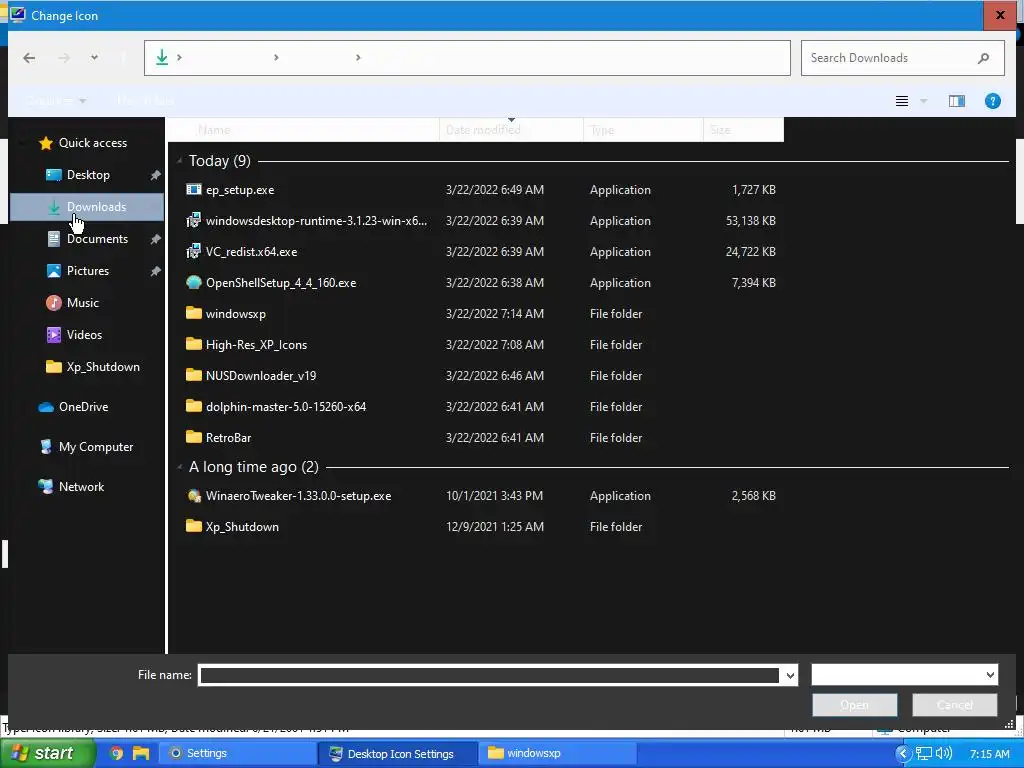Screen dimensions: 1024x768
Task: Sort by the Size column header
Action: pyautogui.click(x=743, y=130)
